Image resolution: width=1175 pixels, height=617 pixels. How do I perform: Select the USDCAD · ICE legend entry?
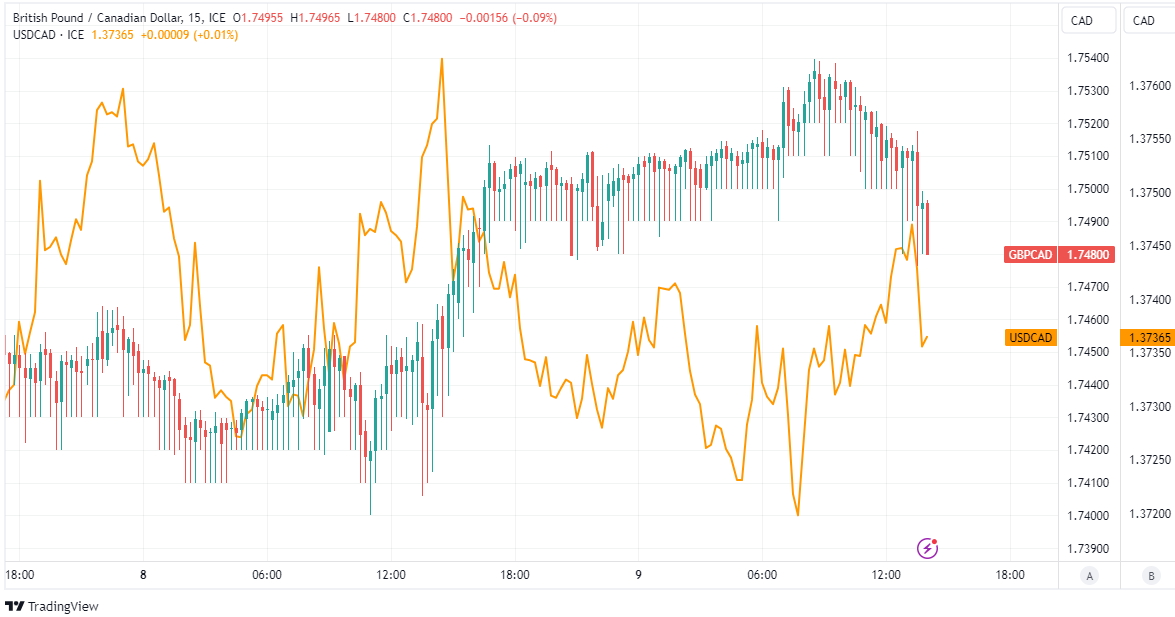[48, 35]
